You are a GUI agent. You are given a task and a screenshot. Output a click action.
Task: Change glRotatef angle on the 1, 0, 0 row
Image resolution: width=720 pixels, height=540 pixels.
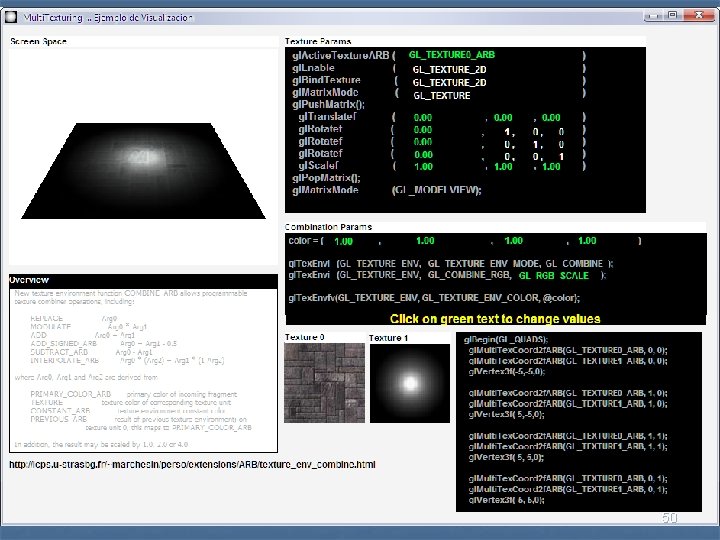click(422, 130)
